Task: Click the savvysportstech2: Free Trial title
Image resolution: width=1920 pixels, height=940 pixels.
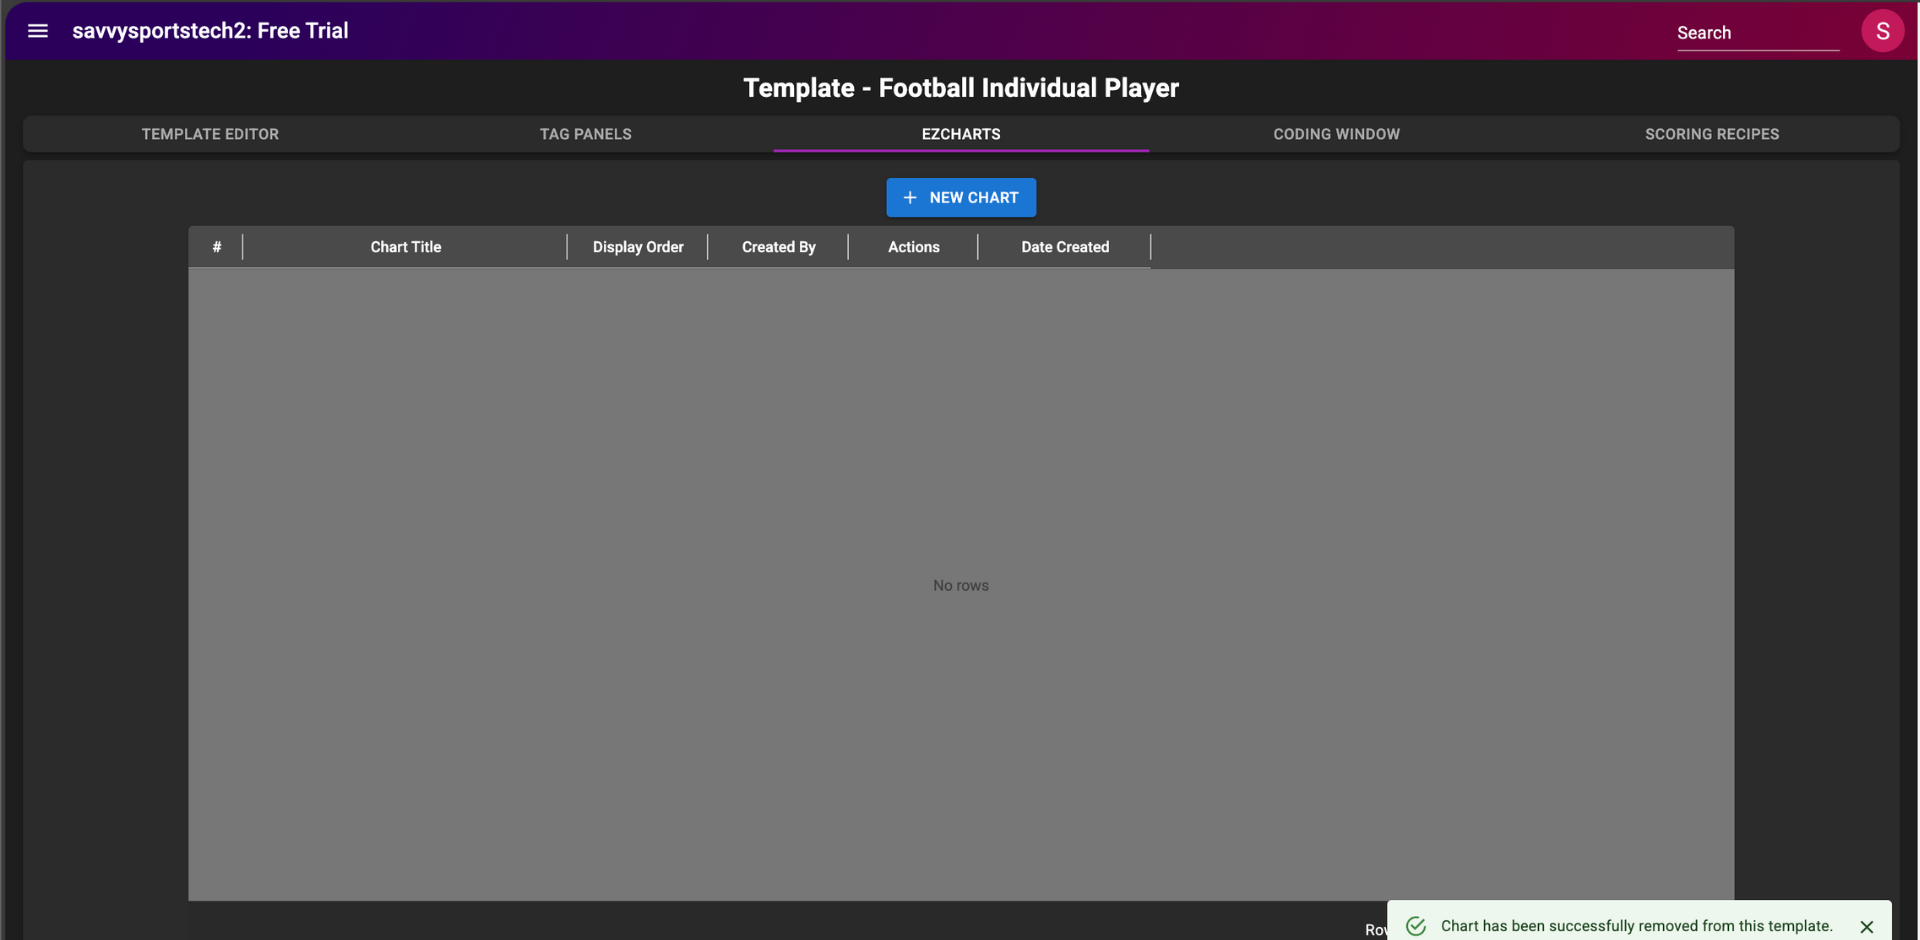Action: click(x=210, y=31)
